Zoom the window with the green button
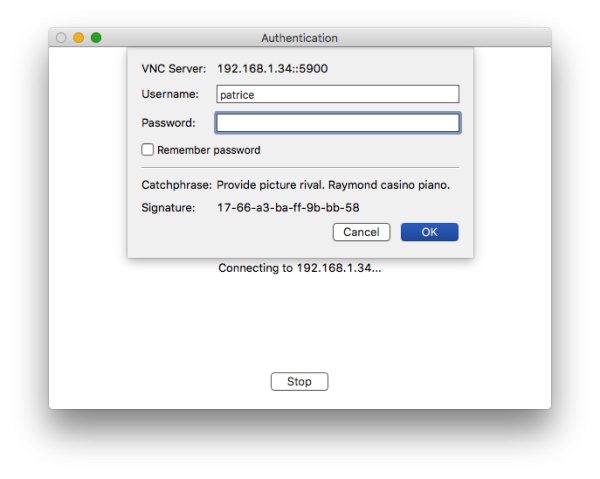600x479 pixels. pyautogui.click(x=96, y=38)
